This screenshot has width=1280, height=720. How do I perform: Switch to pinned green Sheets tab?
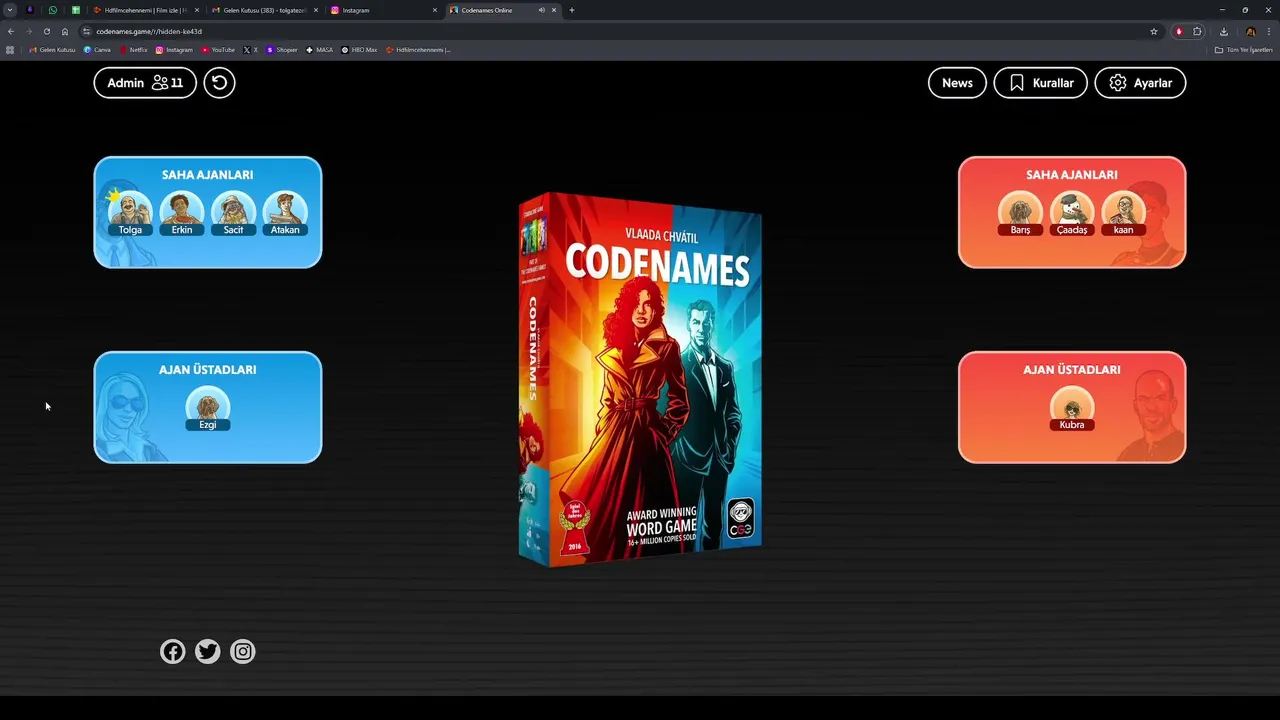(x=76, y=10)
